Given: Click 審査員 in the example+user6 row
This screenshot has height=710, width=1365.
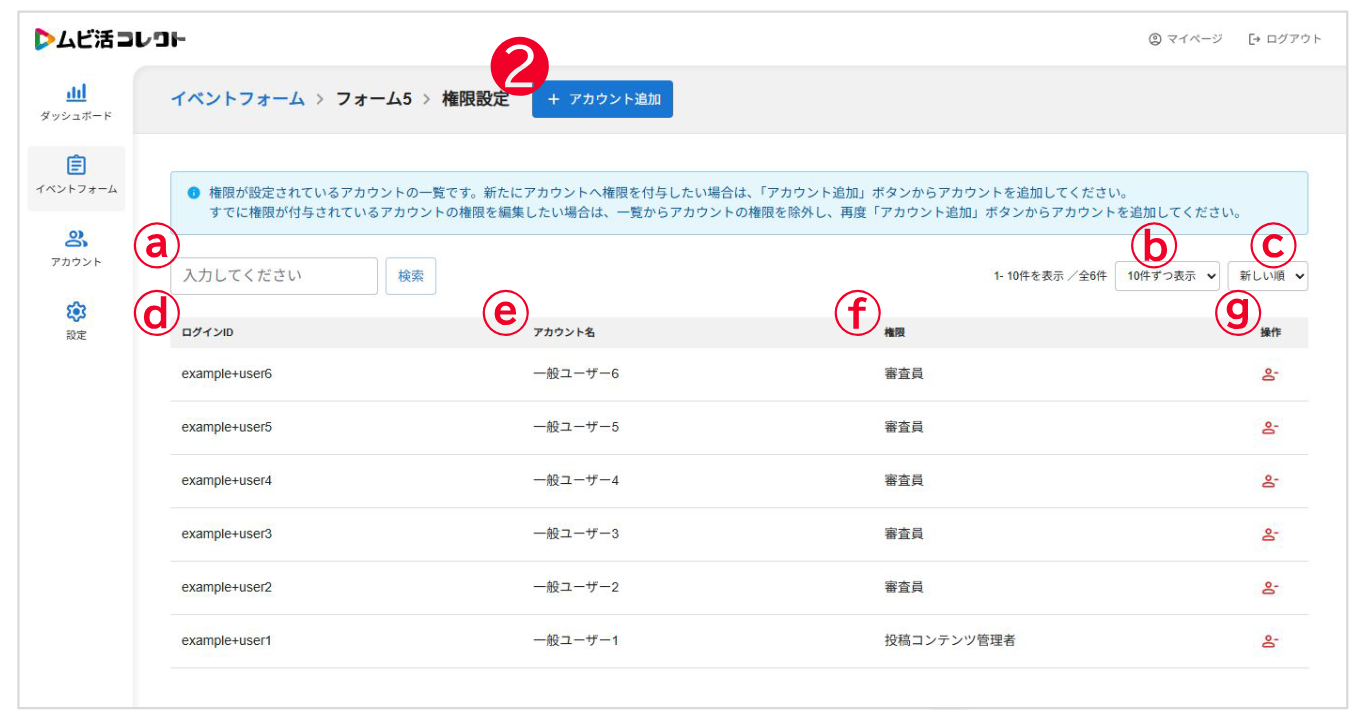Looking at the screenshot, I should point(904,374).
